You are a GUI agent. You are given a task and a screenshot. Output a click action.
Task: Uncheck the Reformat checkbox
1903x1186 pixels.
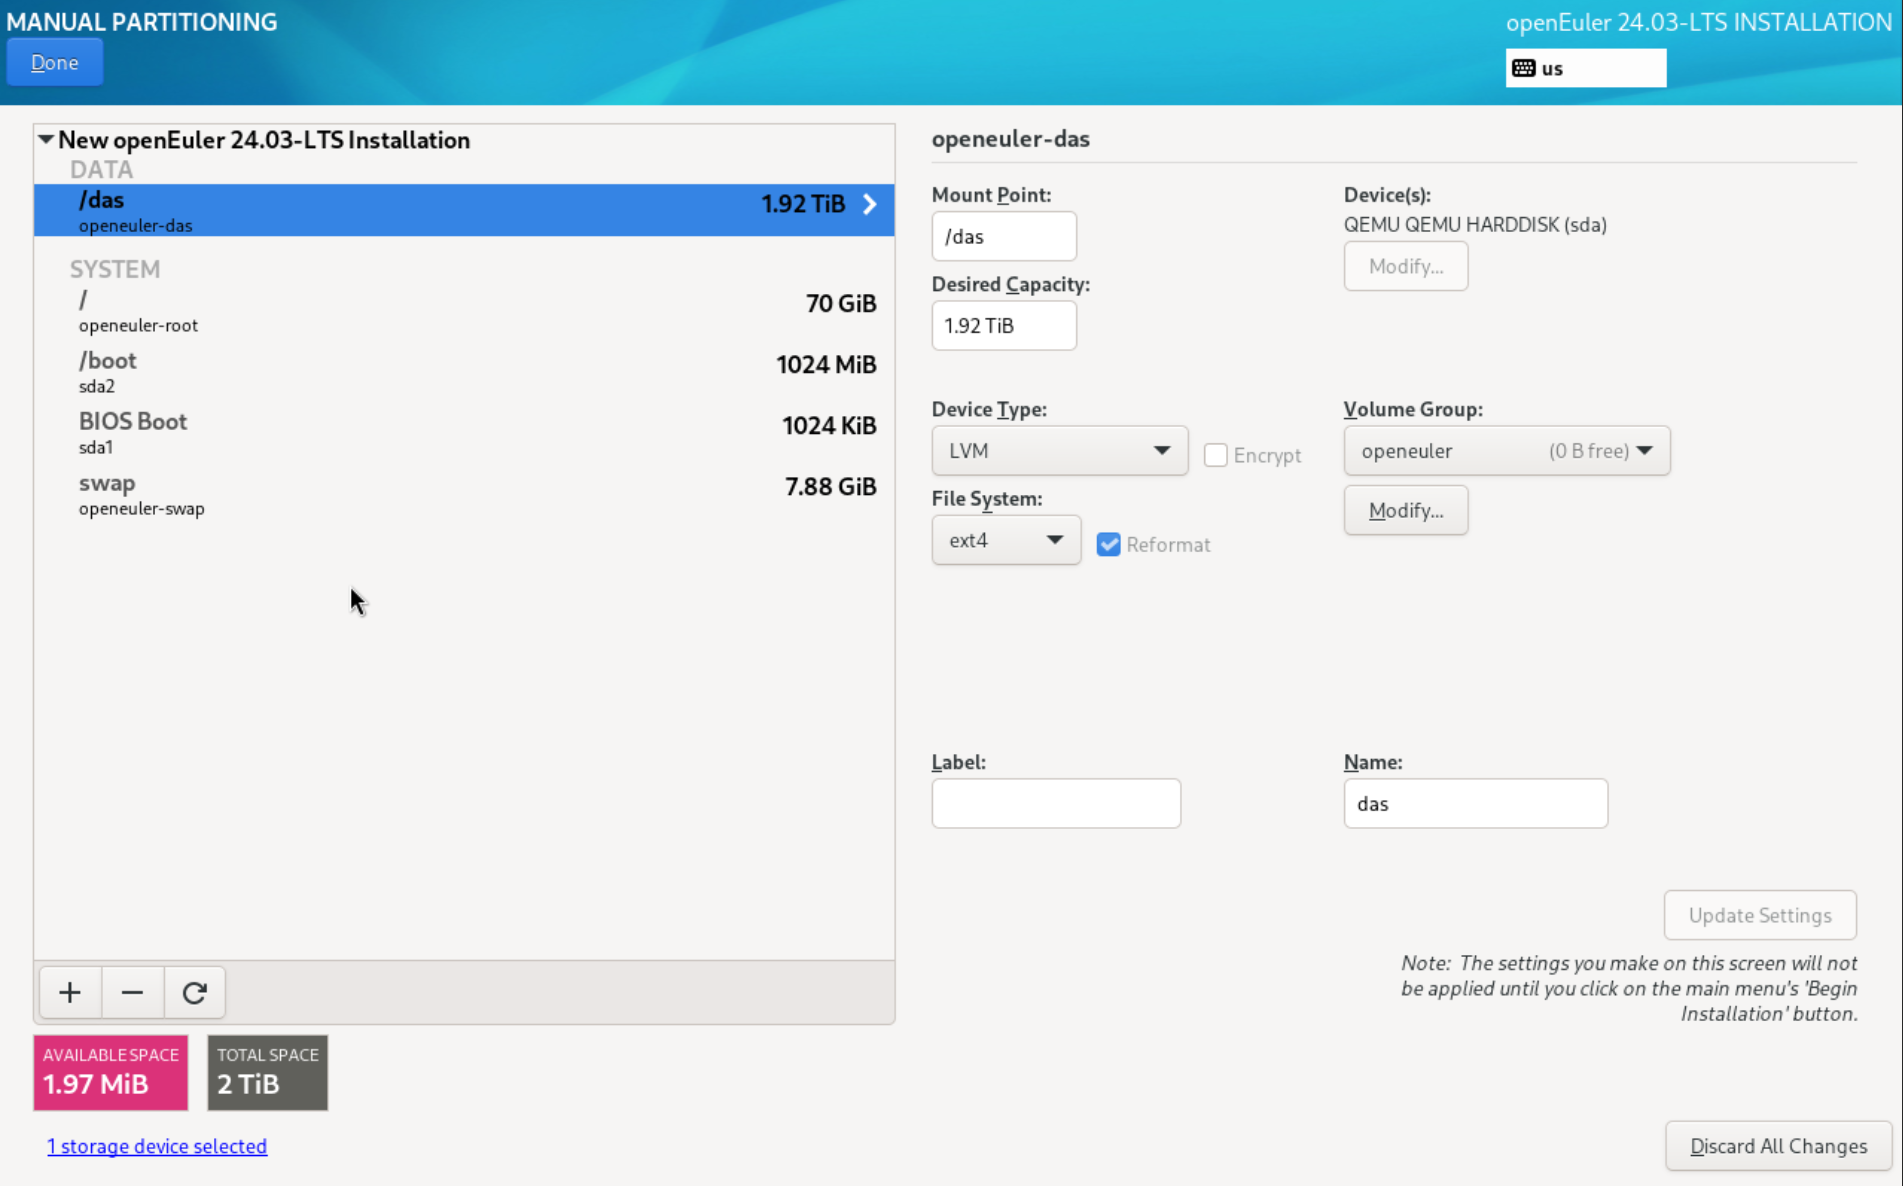coord(1108,544)
